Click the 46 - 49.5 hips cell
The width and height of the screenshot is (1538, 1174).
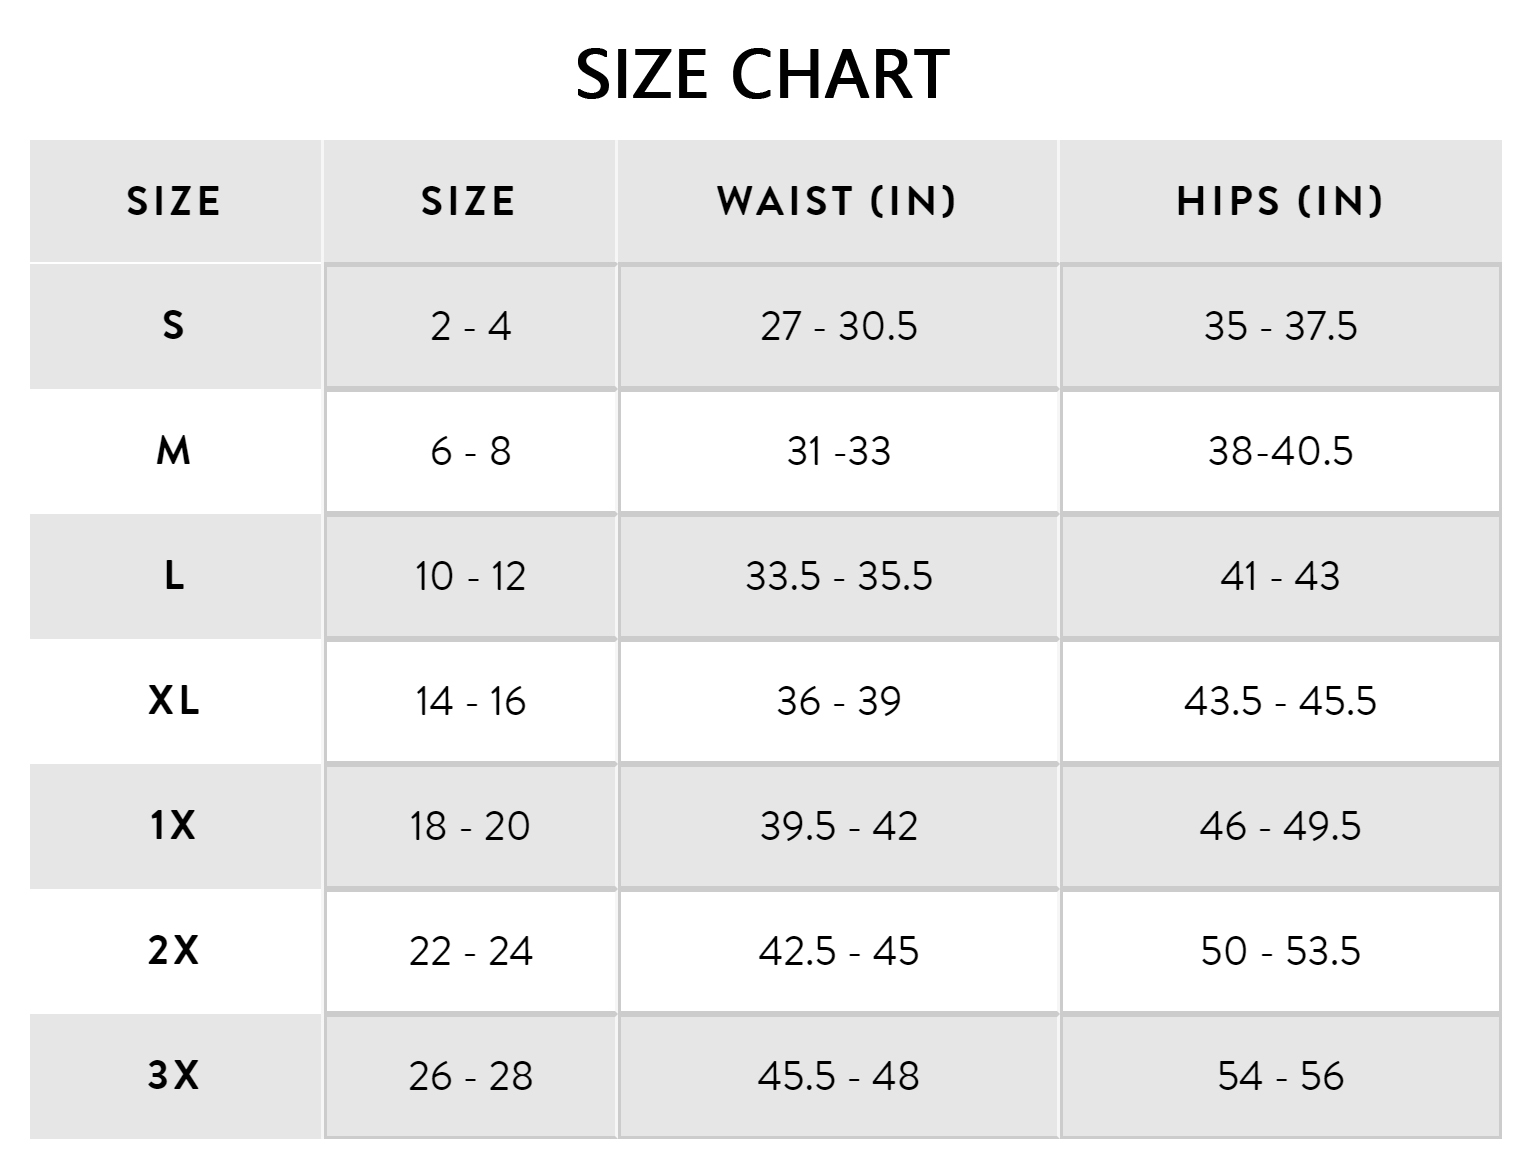[1280, 826]
